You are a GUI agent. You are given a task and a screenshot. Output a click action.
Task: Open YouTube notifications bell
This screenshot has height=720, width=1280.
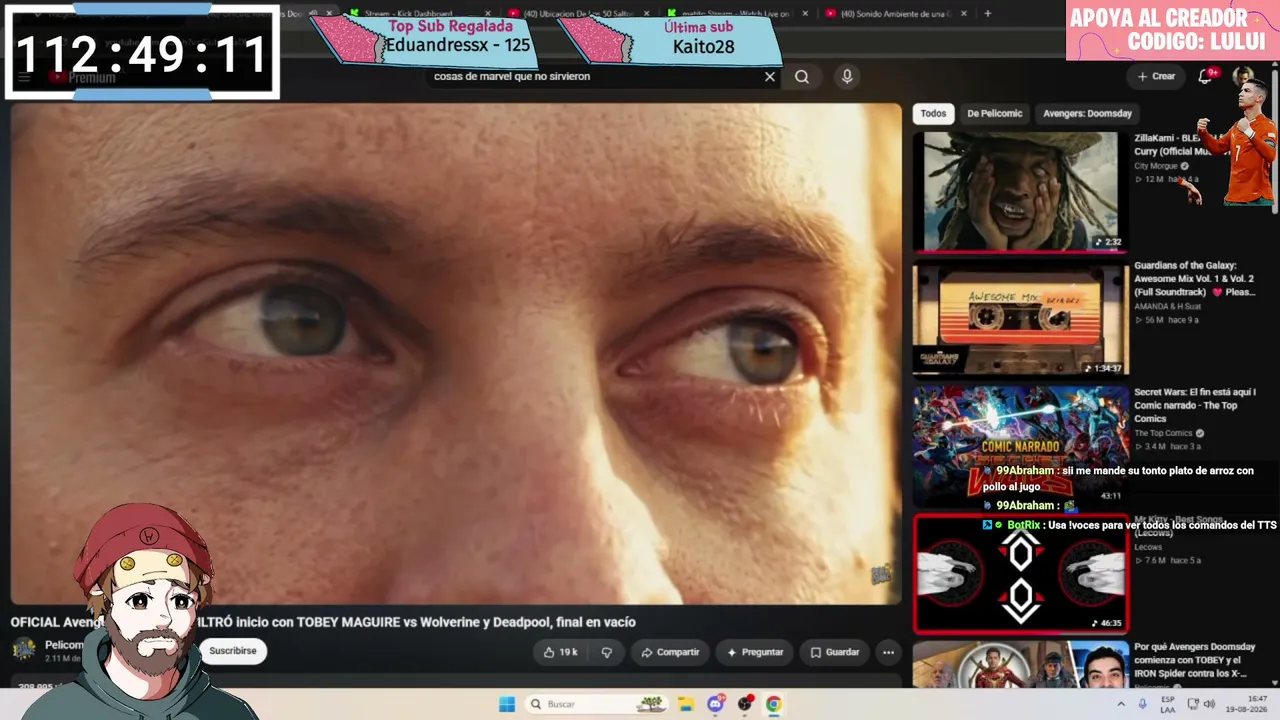pyautogui.click(x=1206, y=76)
